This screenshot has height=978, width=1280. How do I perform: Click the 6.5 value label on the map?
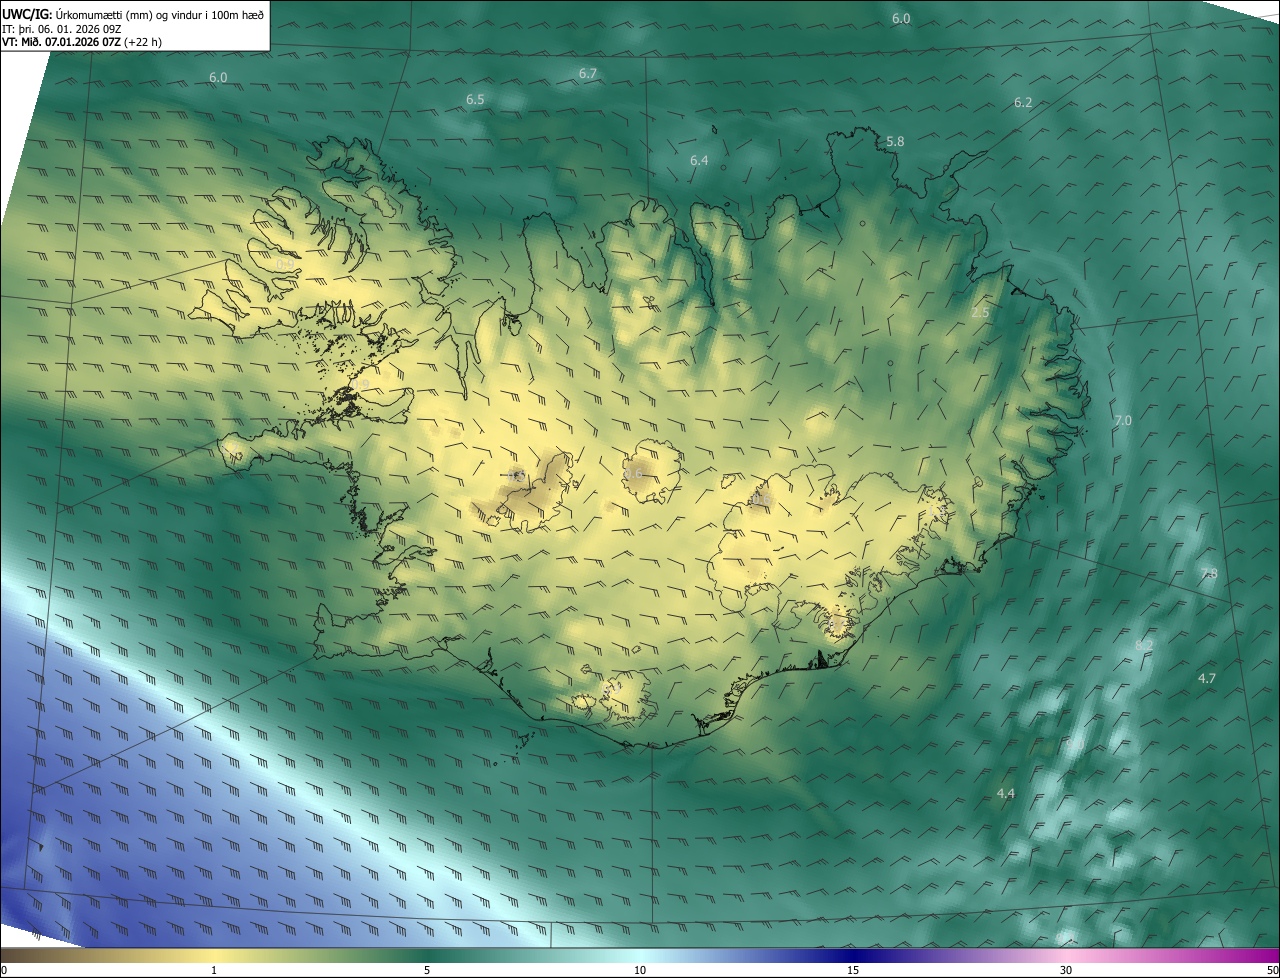coord(475,99)
